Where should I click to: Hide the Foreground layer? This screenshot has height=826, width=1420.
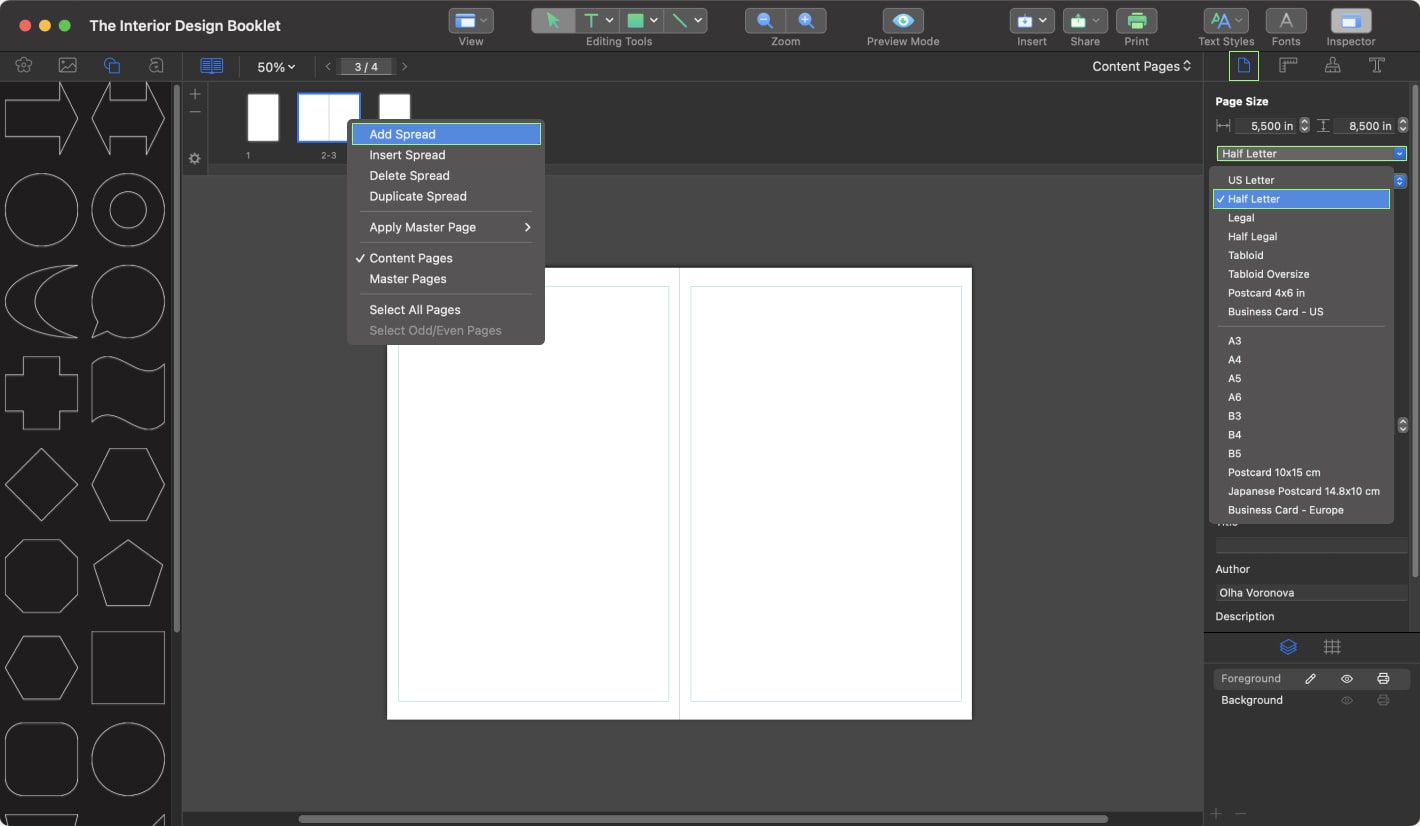1347,678
